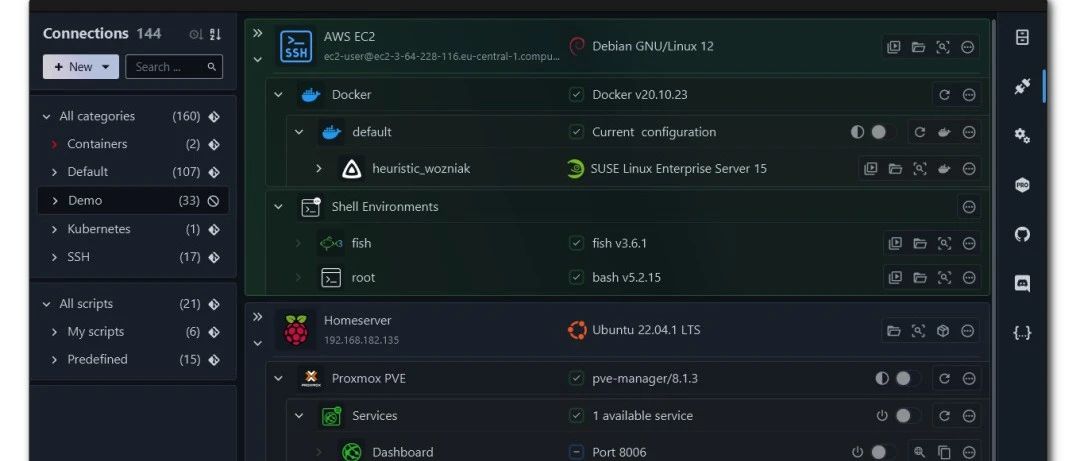Refresh Proxmox PVE row
Screen dimensions: 1080x461
point(944,378)
